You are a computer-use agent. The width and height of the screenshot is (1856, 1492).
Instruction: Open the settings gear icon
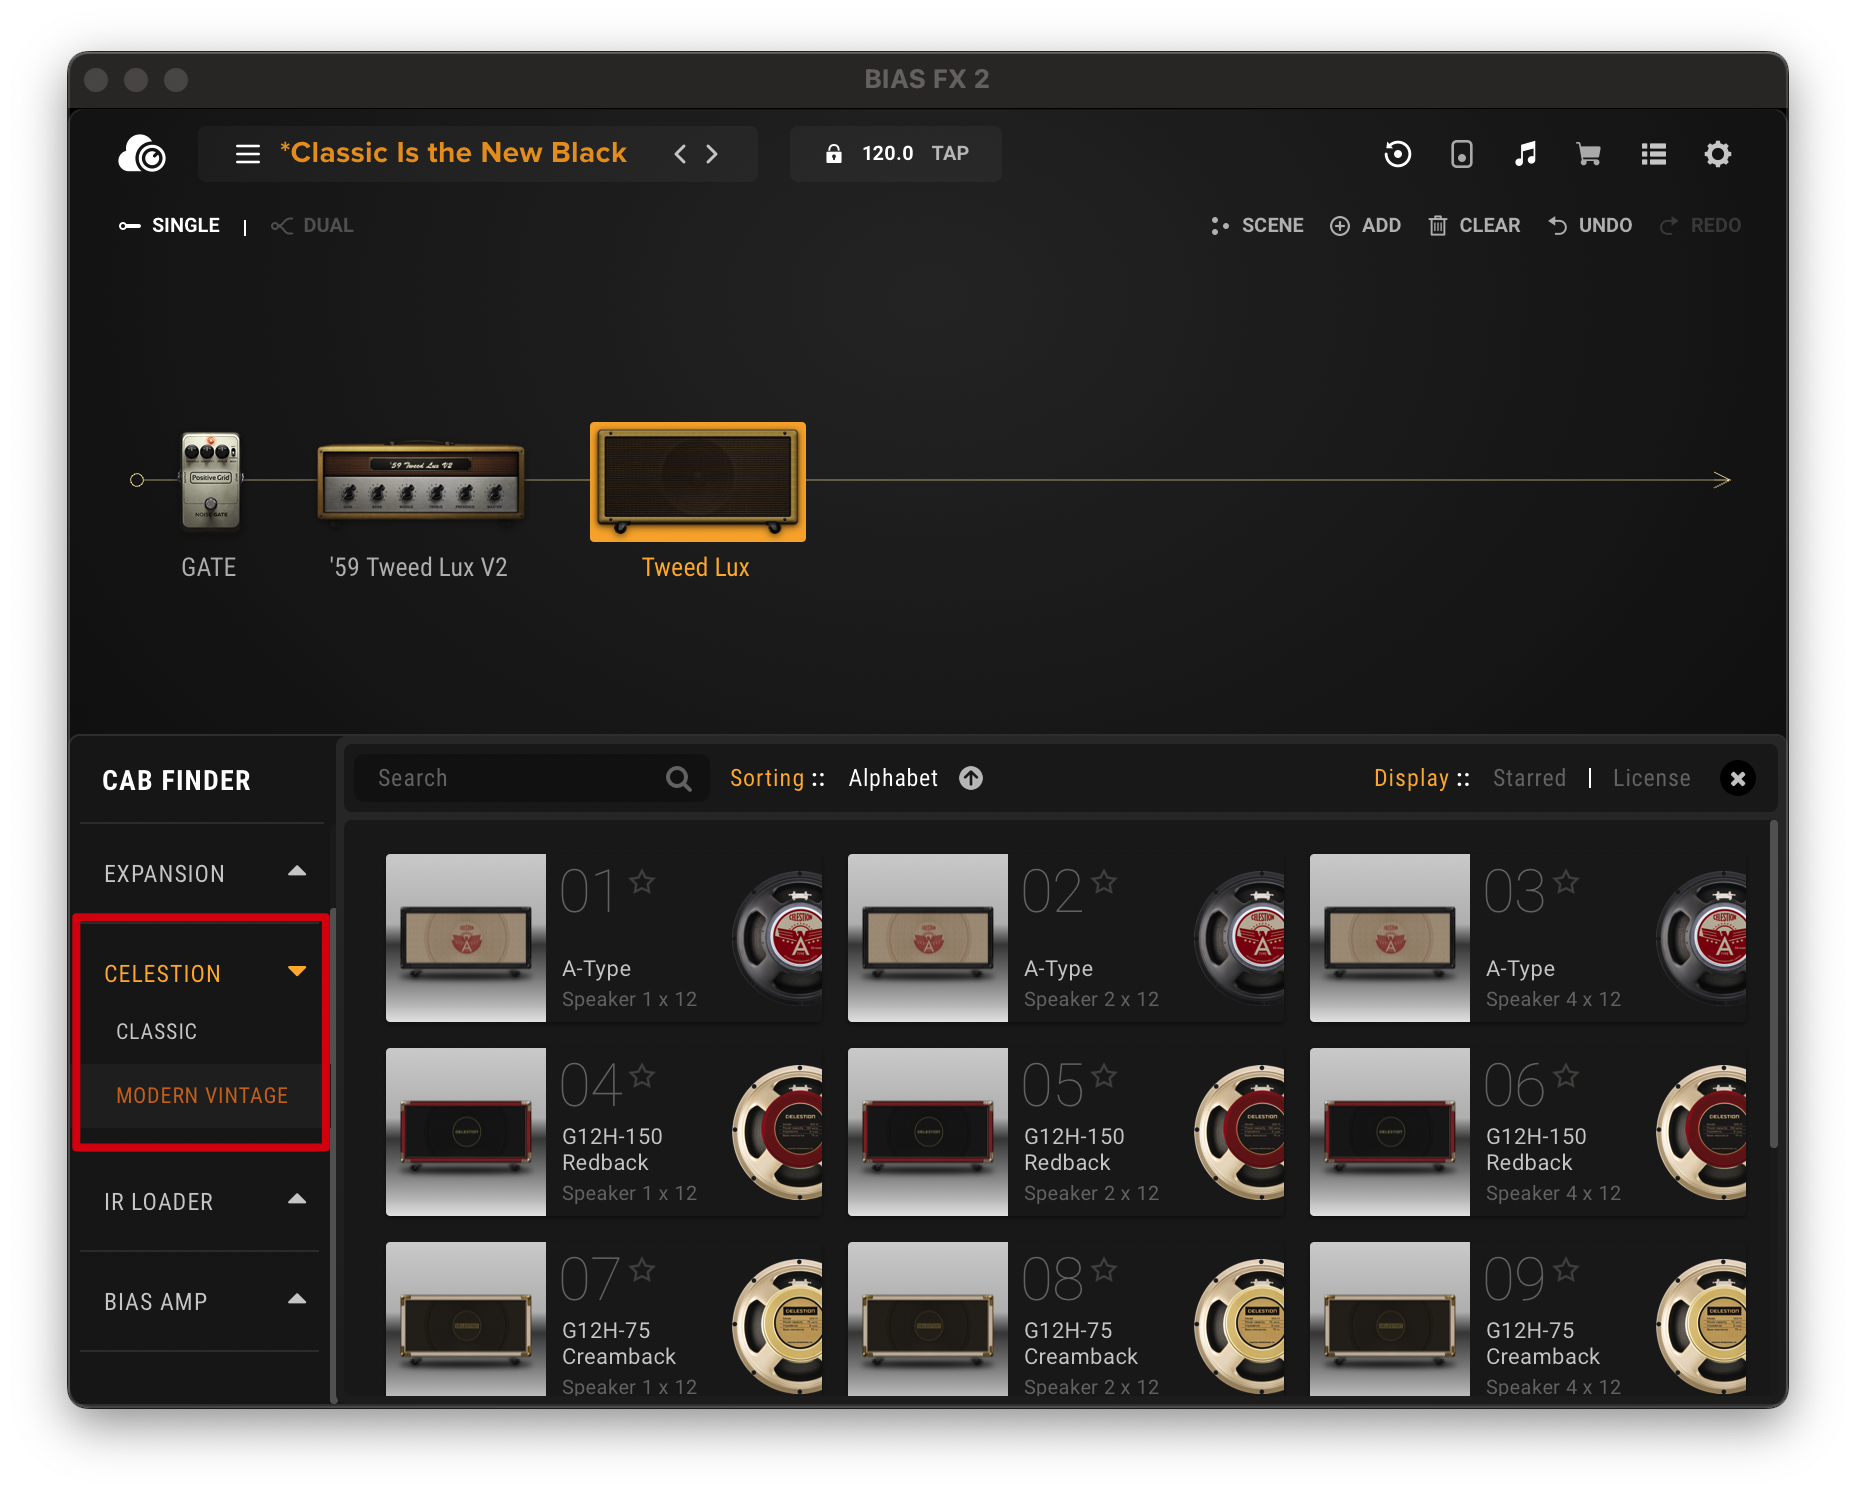[1717, 154]
